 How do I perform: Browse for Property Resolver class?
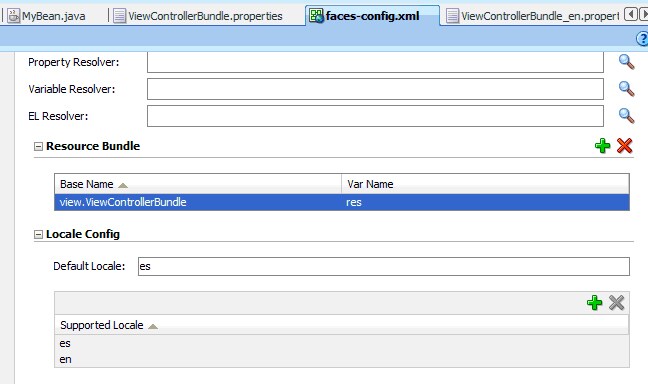[x=626, y=62]
